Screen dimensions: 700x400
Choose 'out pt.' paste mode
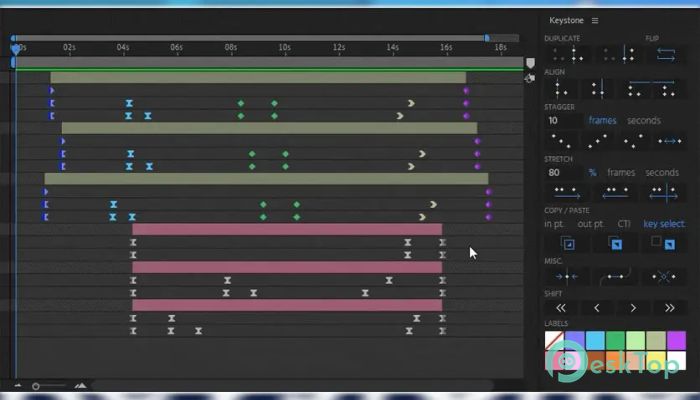[591, 224]
